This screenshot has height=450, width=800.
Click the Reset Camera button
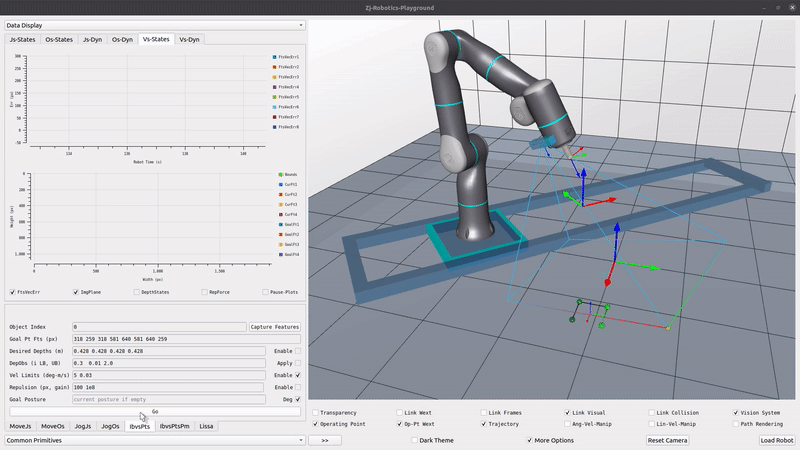click(x=667, y=440)
